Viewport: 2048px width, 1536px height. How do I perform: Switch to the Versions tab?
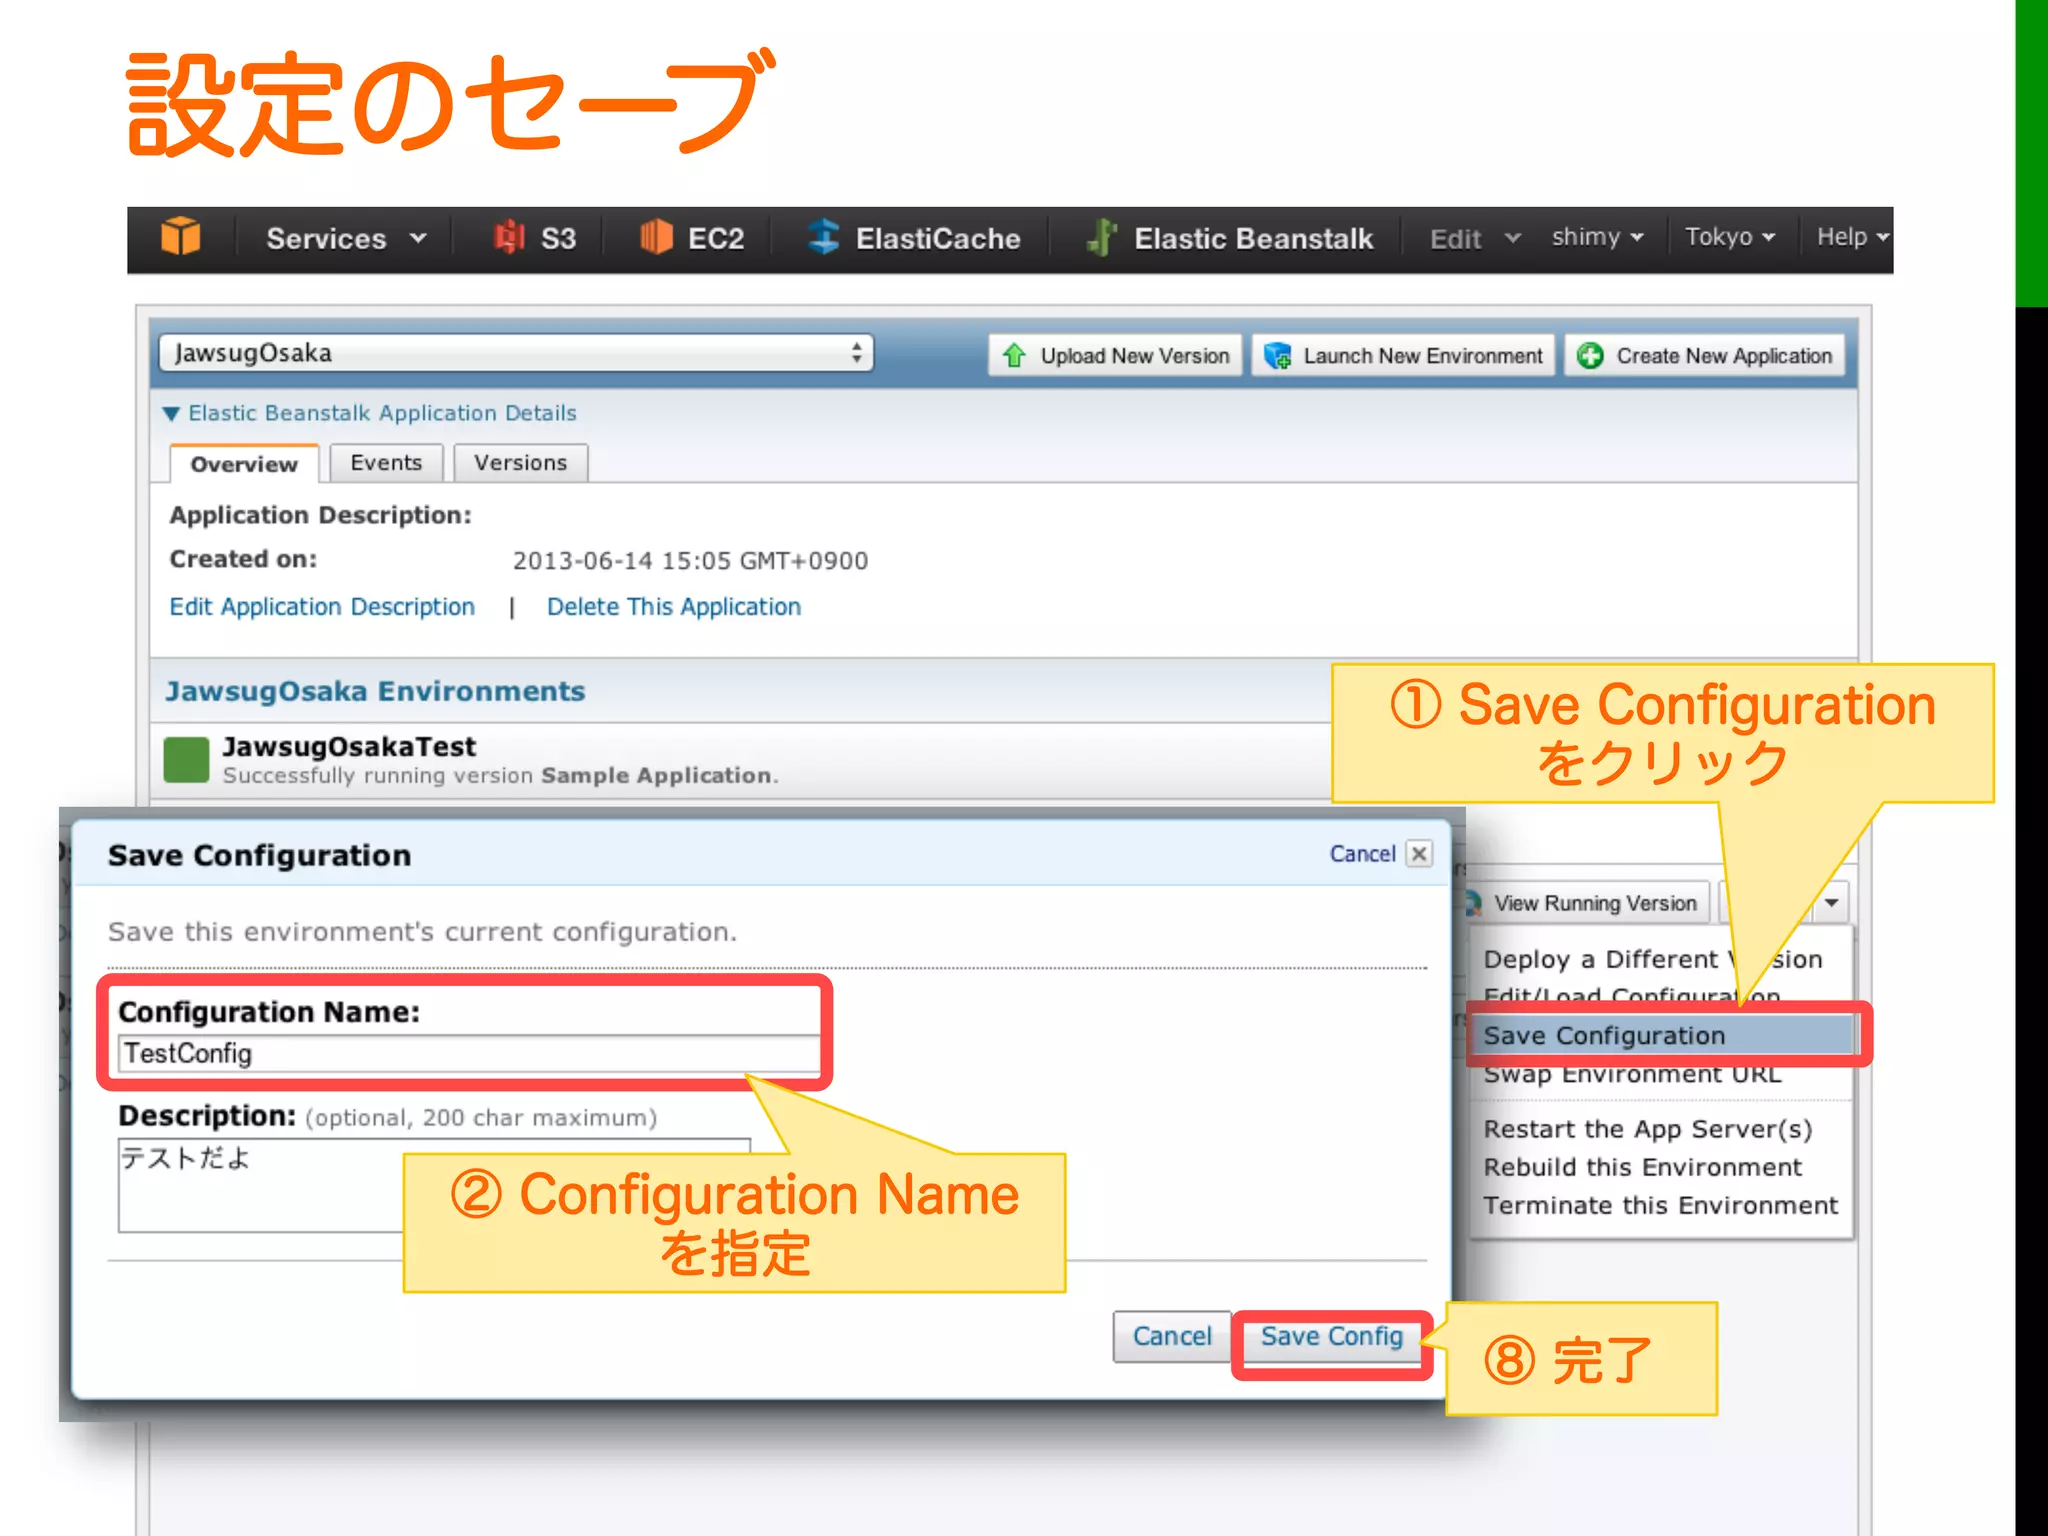coord(520,463)
